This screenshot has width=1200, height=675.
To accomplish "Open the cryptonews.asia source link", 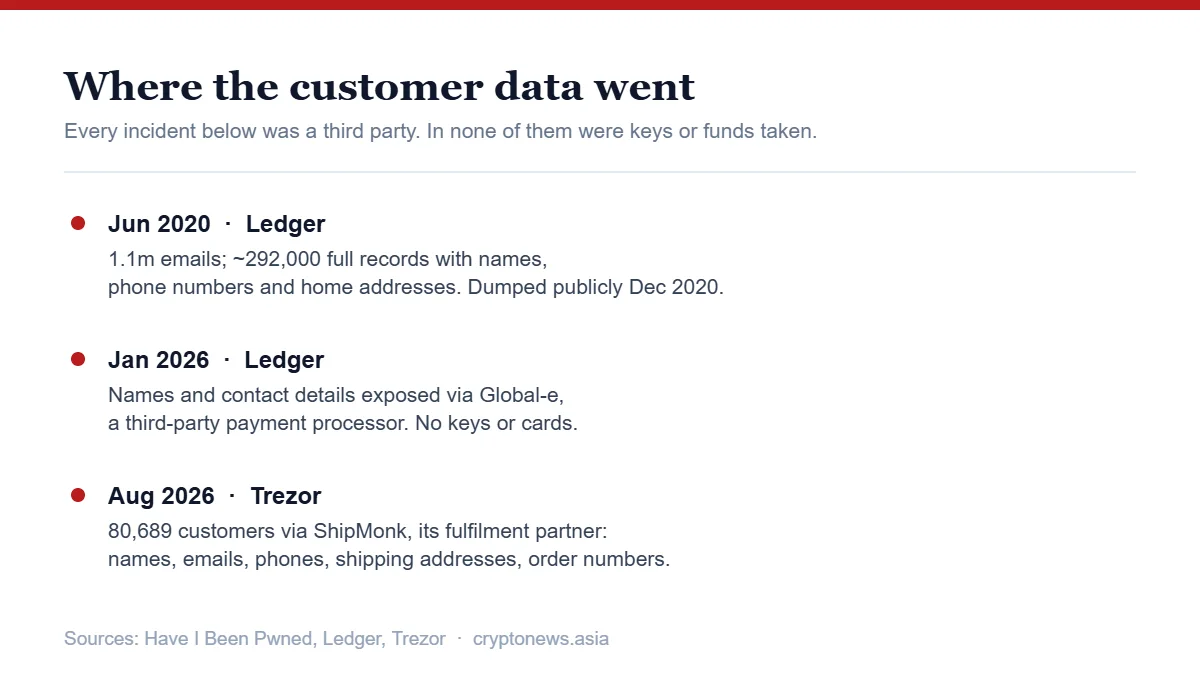I will 540,639.
